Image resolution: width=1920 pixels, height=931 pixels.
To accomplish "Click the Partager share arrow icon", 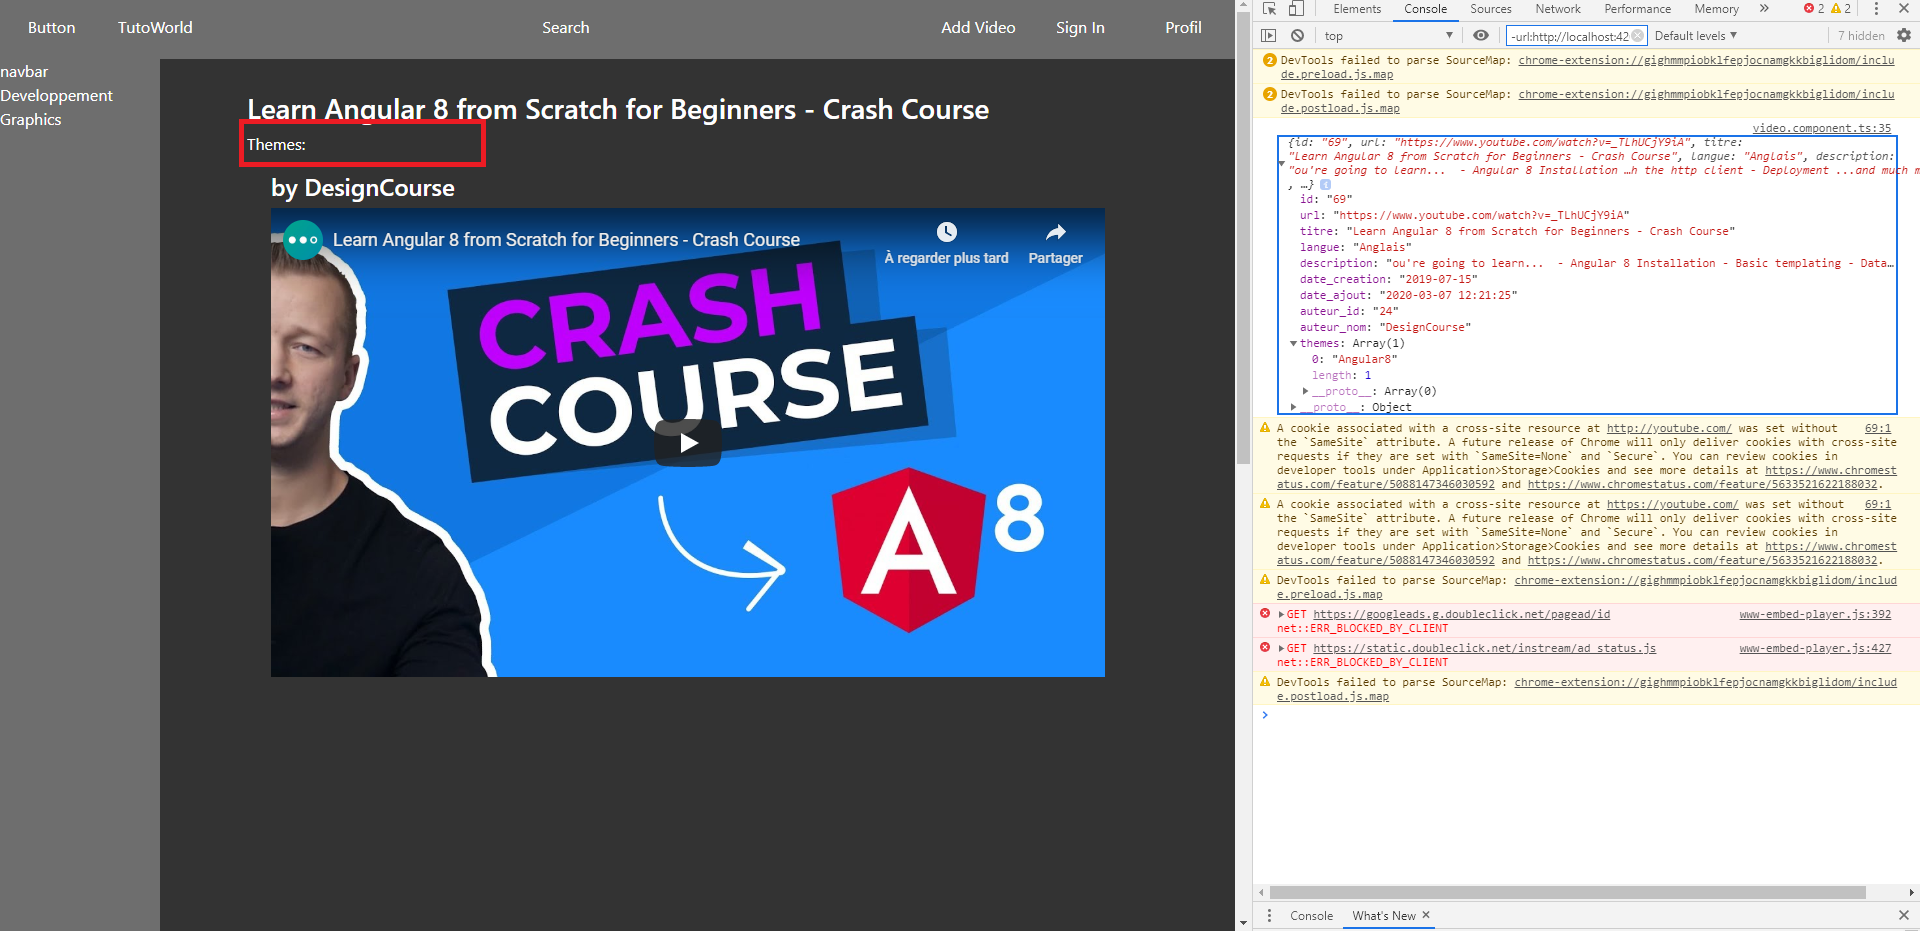I will pyautogui.click(x=1055, y=232).
